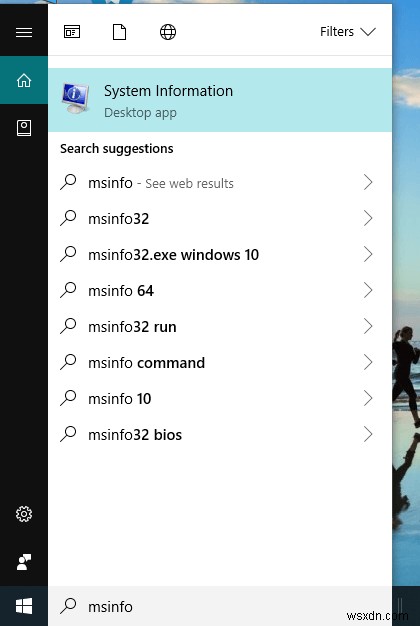Select the 'msinfo 10' suggestion
420x626 pixels.
(x=220, y=398)
